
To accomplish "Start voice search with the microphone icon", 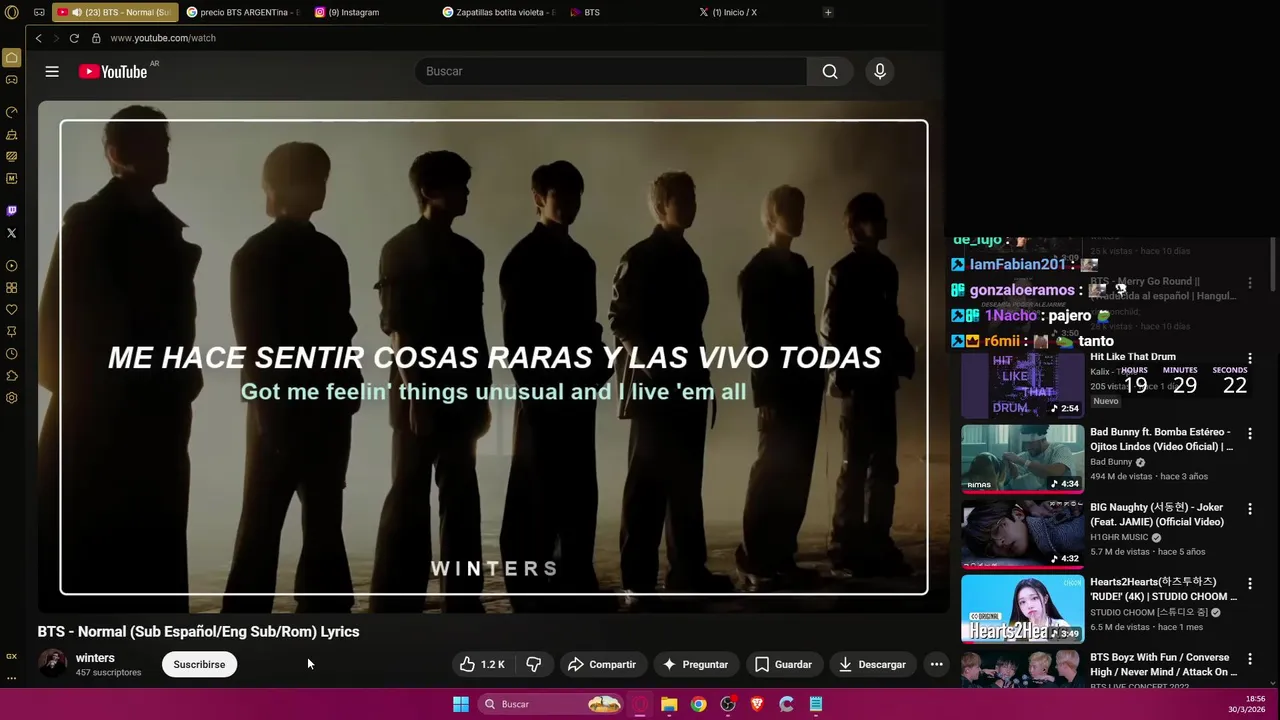I will (x=880, y=71).
